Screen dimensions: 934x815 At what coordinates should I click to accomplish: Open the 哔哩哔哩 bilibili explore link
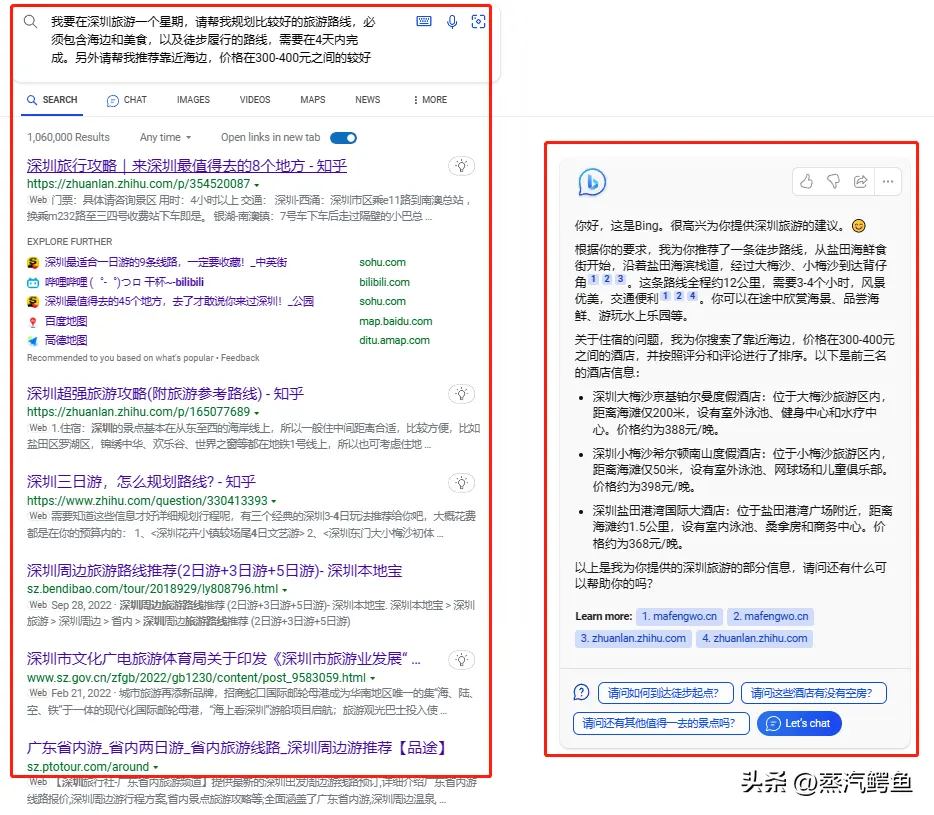point(124,282)
